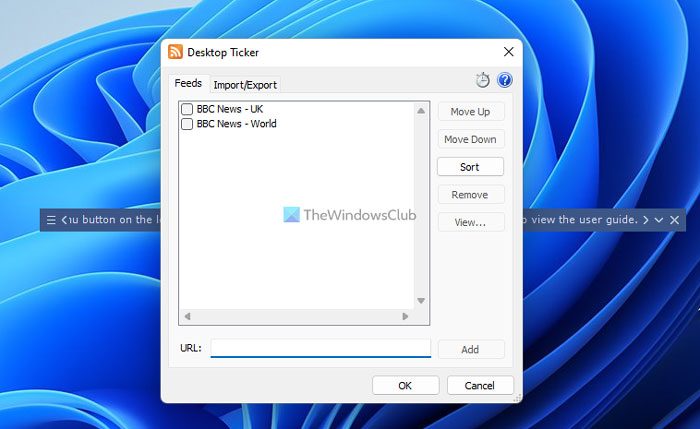Close the ticker bar with X icon
This screenshot has width=700, height=429.
pyautogui.click(x=675, y=220)
